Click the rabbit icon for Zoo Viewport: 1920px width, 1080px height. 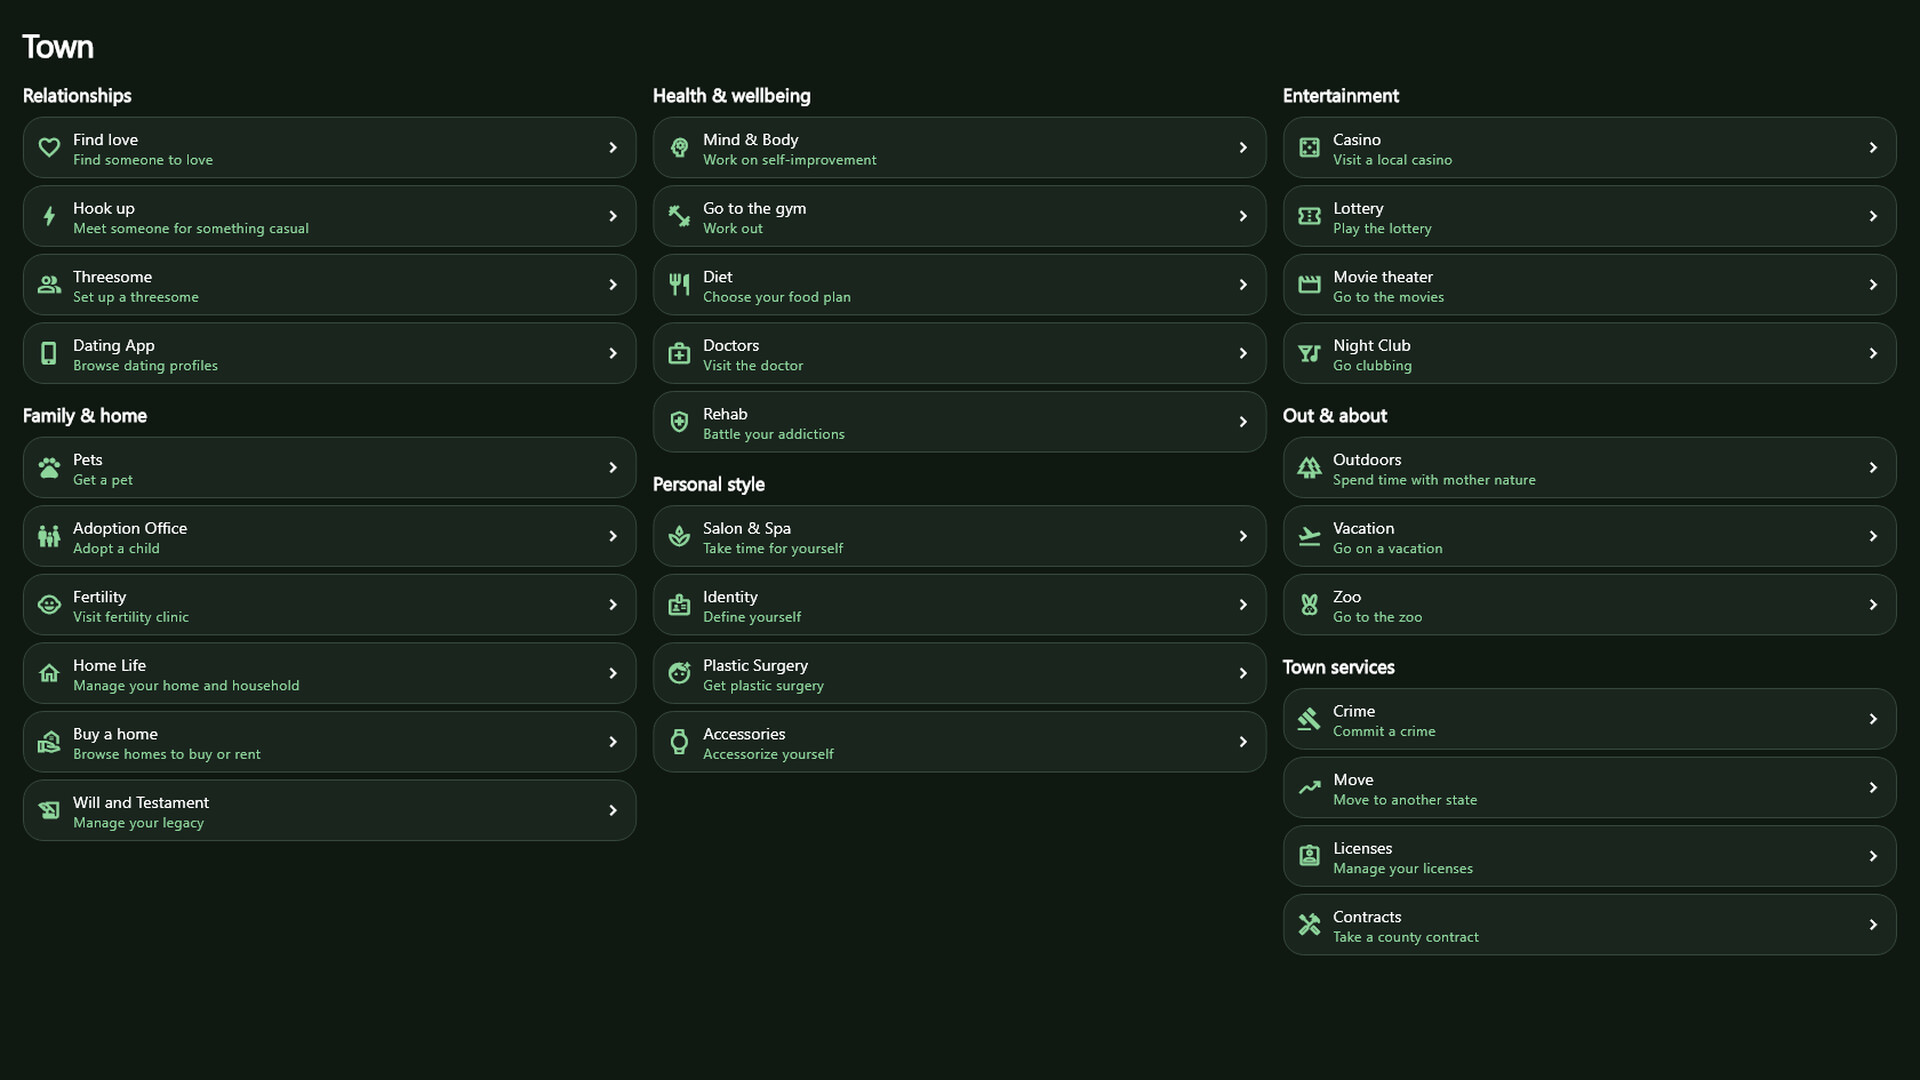(1309, 605)
